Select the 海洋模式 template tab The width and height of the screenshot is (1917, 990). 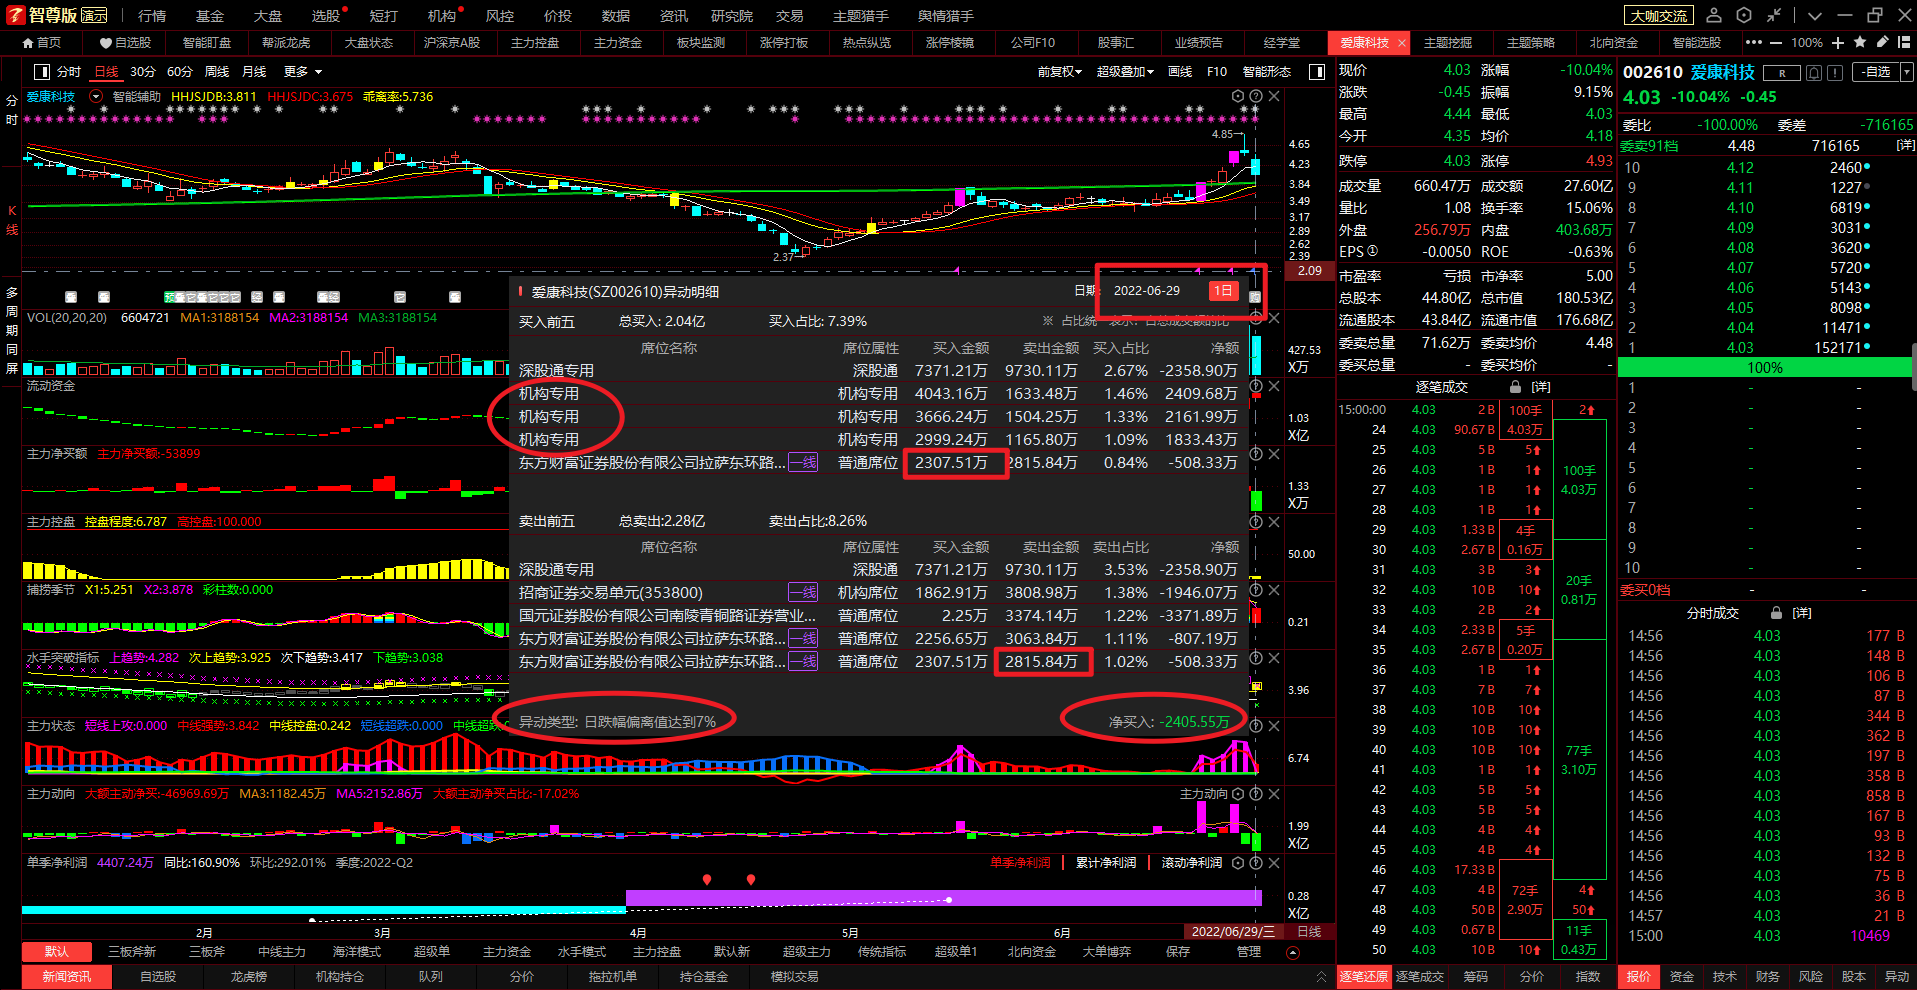click(357, 951)
